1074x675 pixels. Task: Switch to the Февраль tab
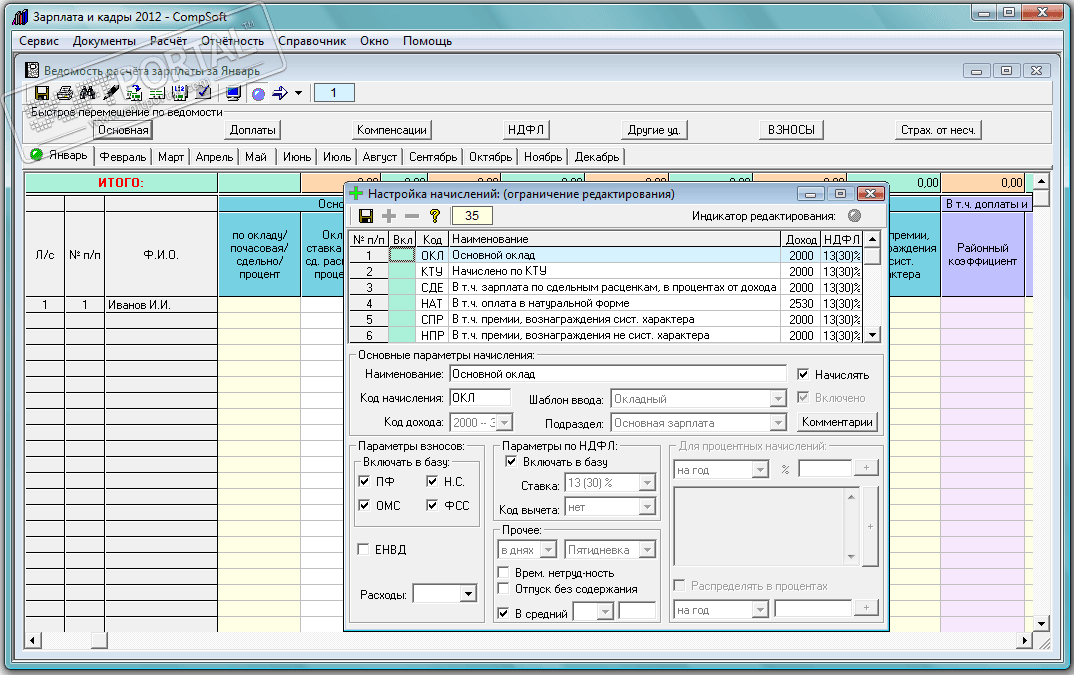coord(123,157)
